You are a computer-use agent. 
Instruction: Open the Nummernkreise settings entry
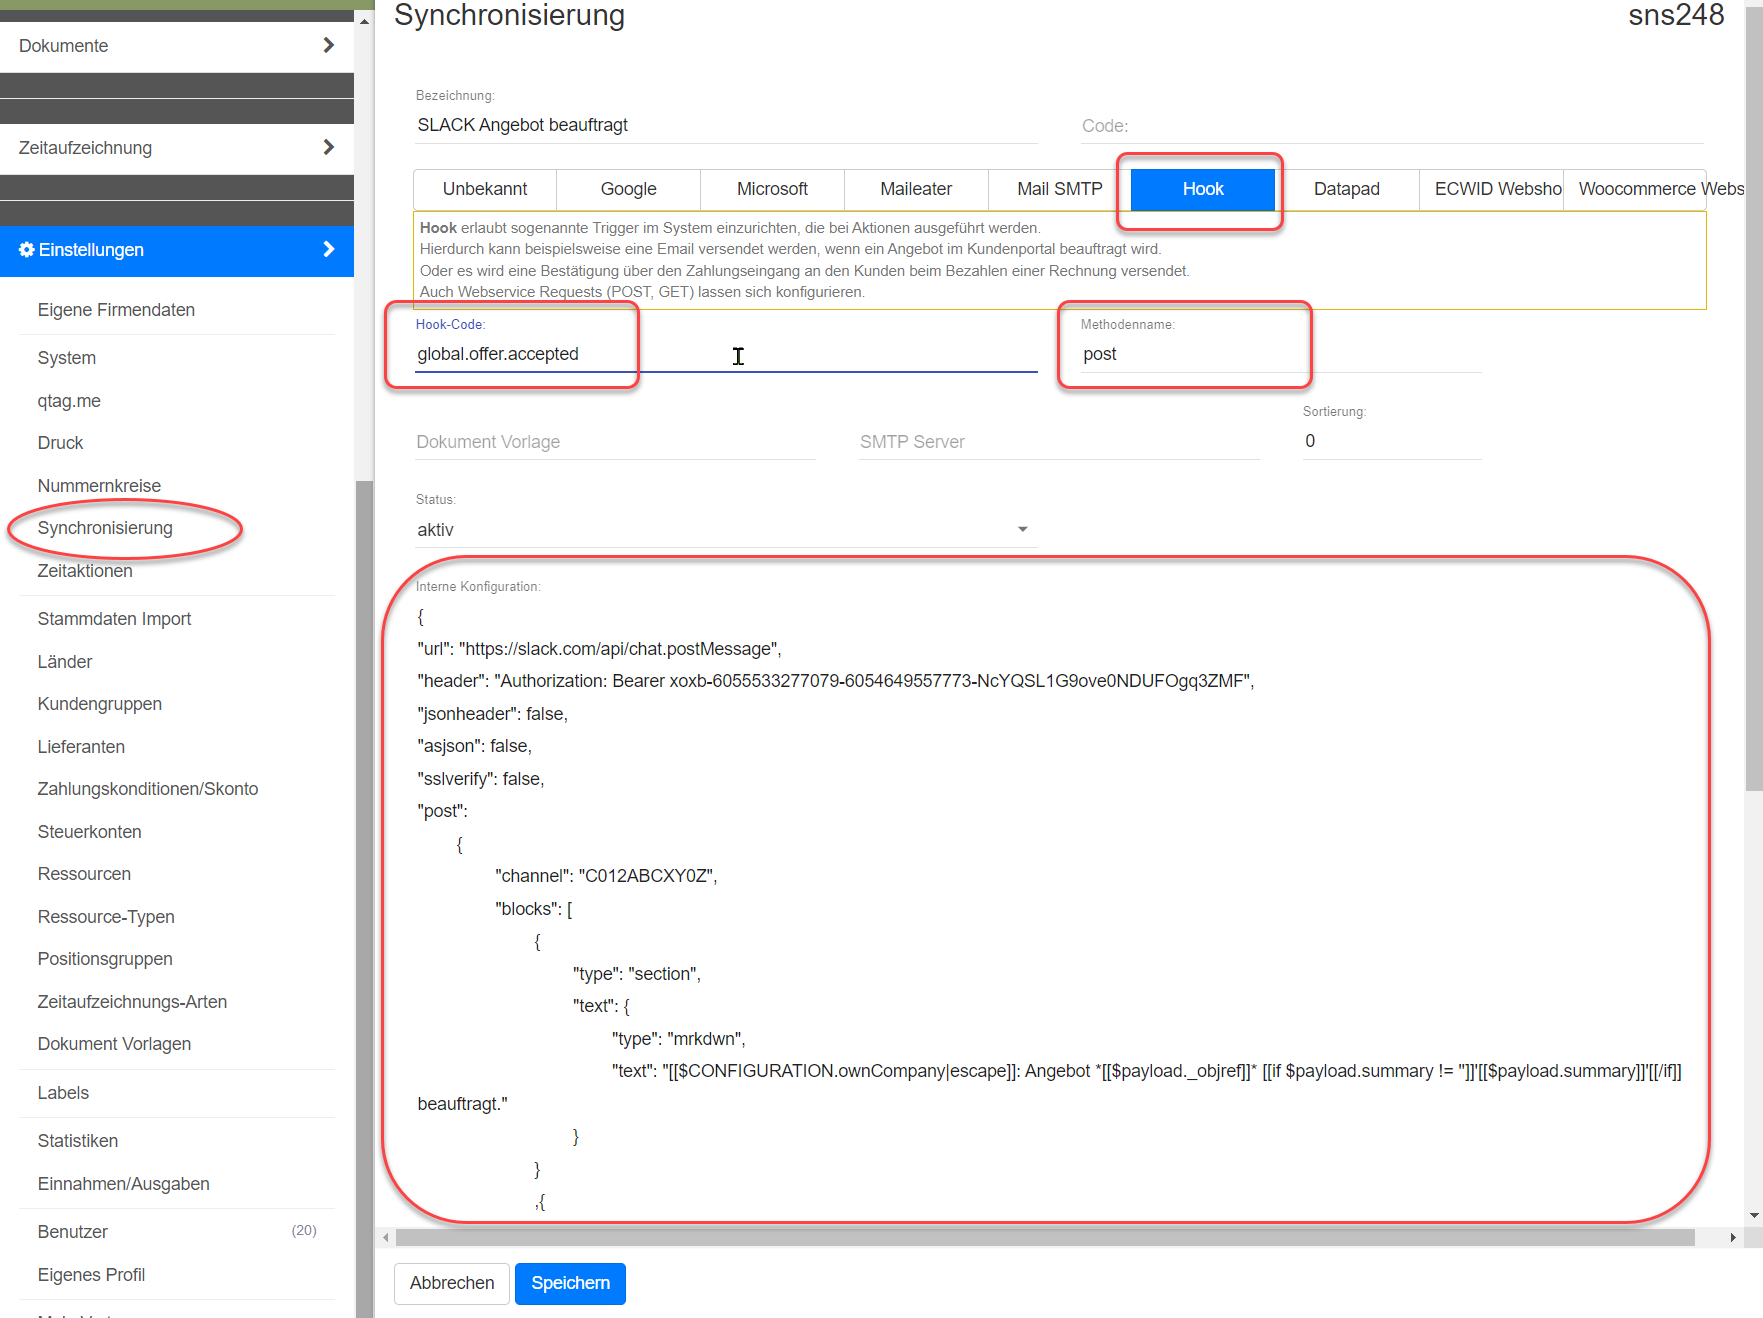tap(99, 486)
